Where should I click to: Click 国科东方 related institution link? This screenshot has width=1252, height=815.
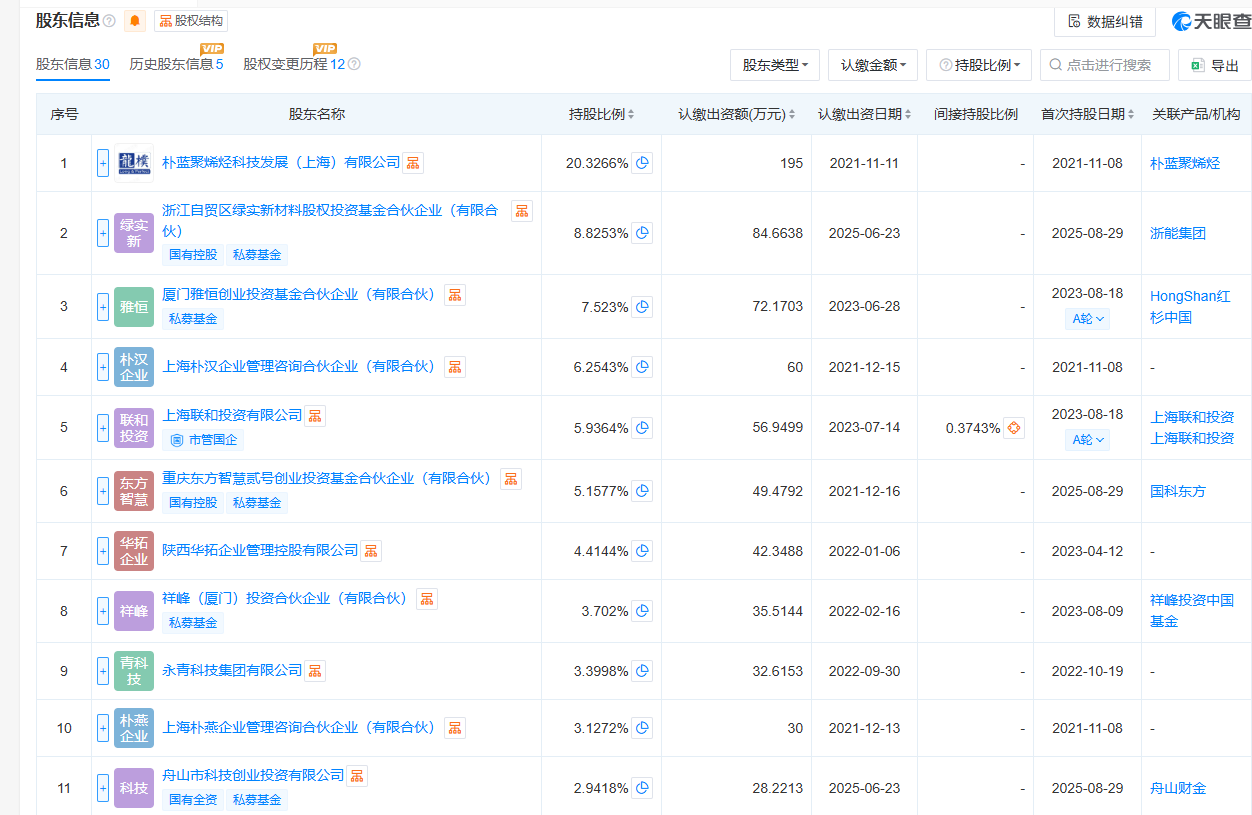1178,491
